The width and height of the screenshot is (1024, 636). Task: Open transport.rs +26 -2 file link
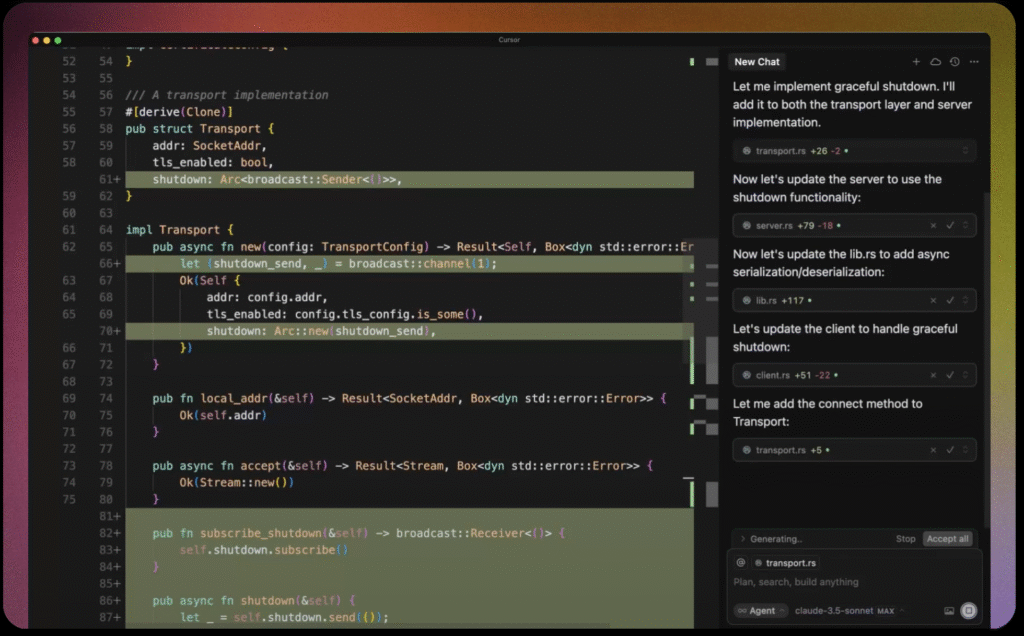click(780, 151)
